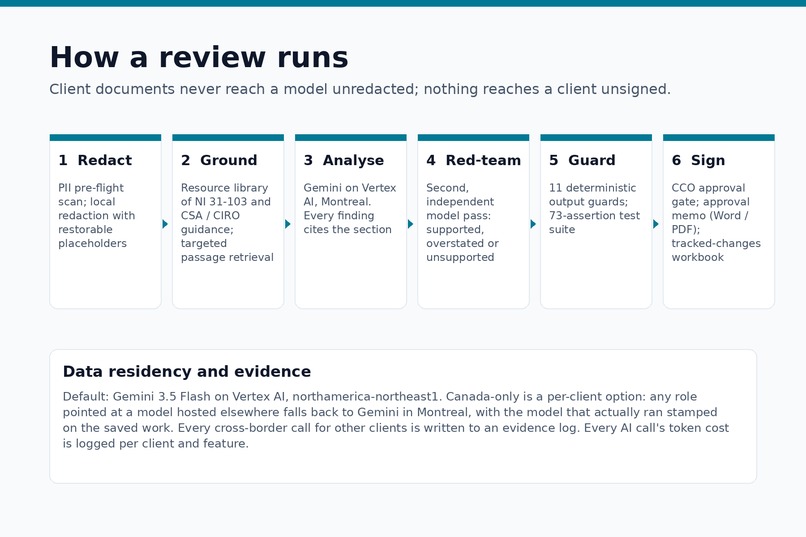806x537 pixels.
Task: Select the 'Data residency and evidence' heading
Action: (187, 371)
